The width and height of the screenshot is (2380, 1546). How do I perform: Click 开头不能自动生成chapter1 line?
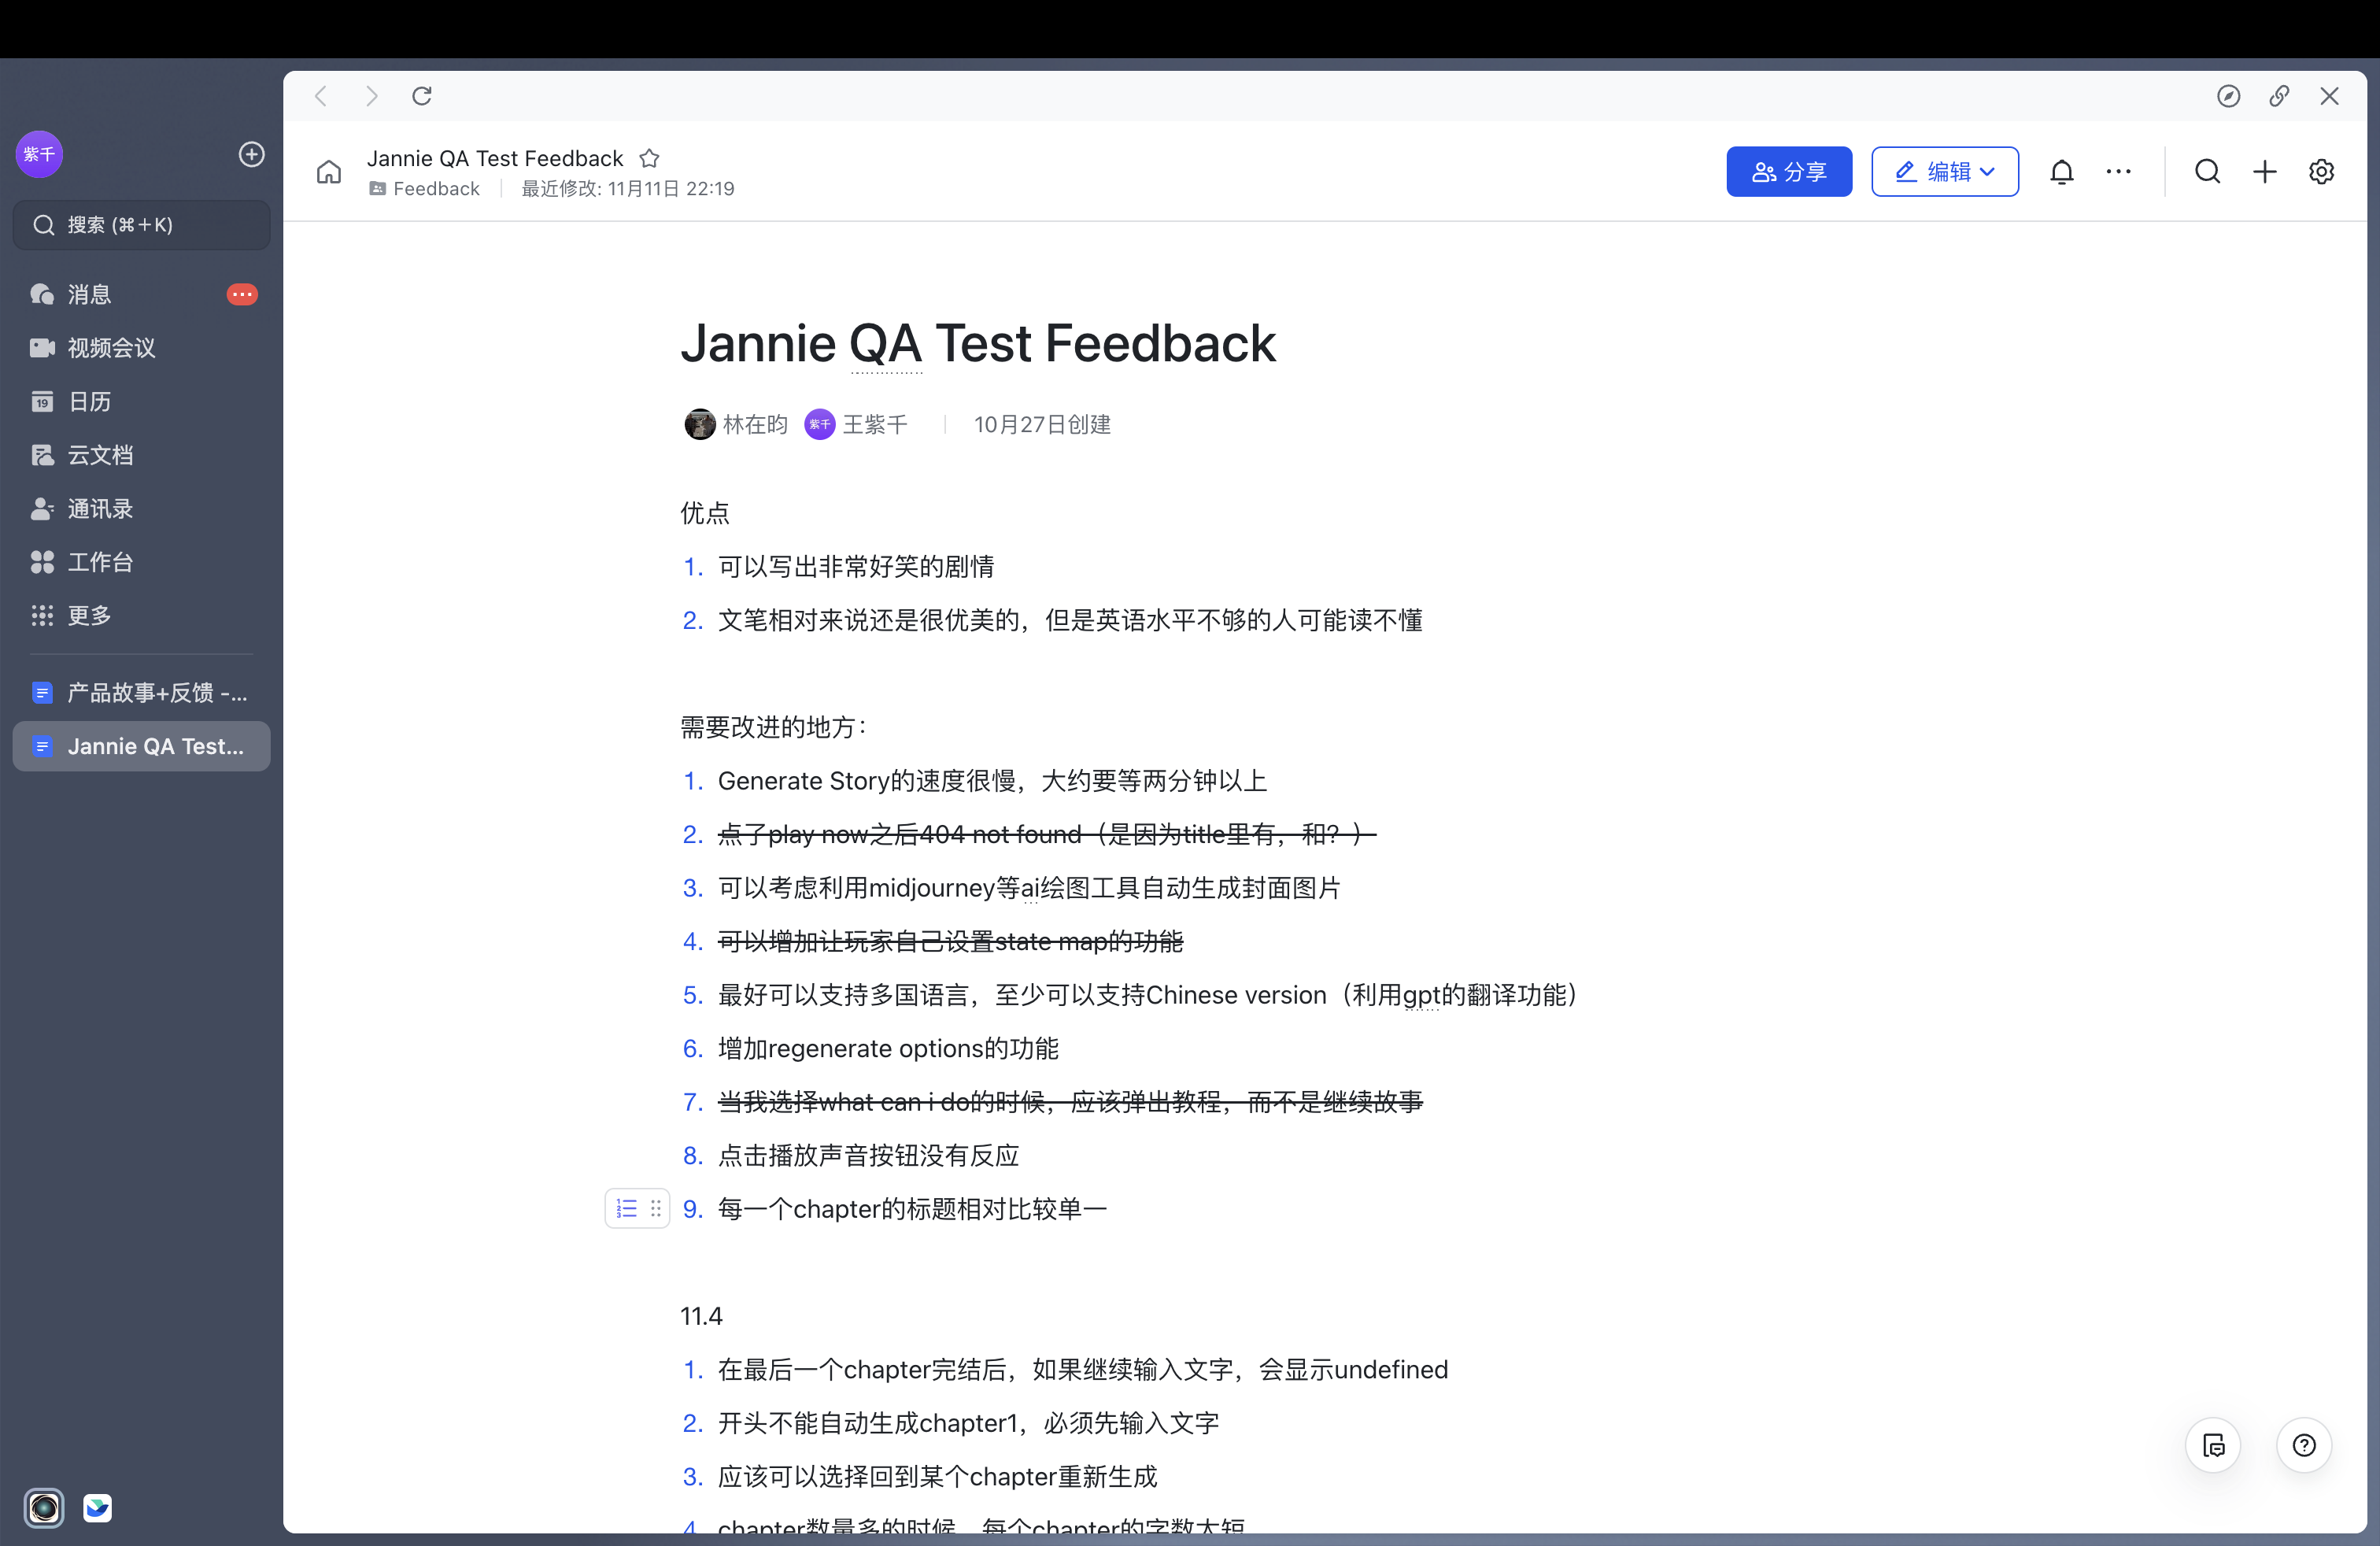(x=968, y=1423)
